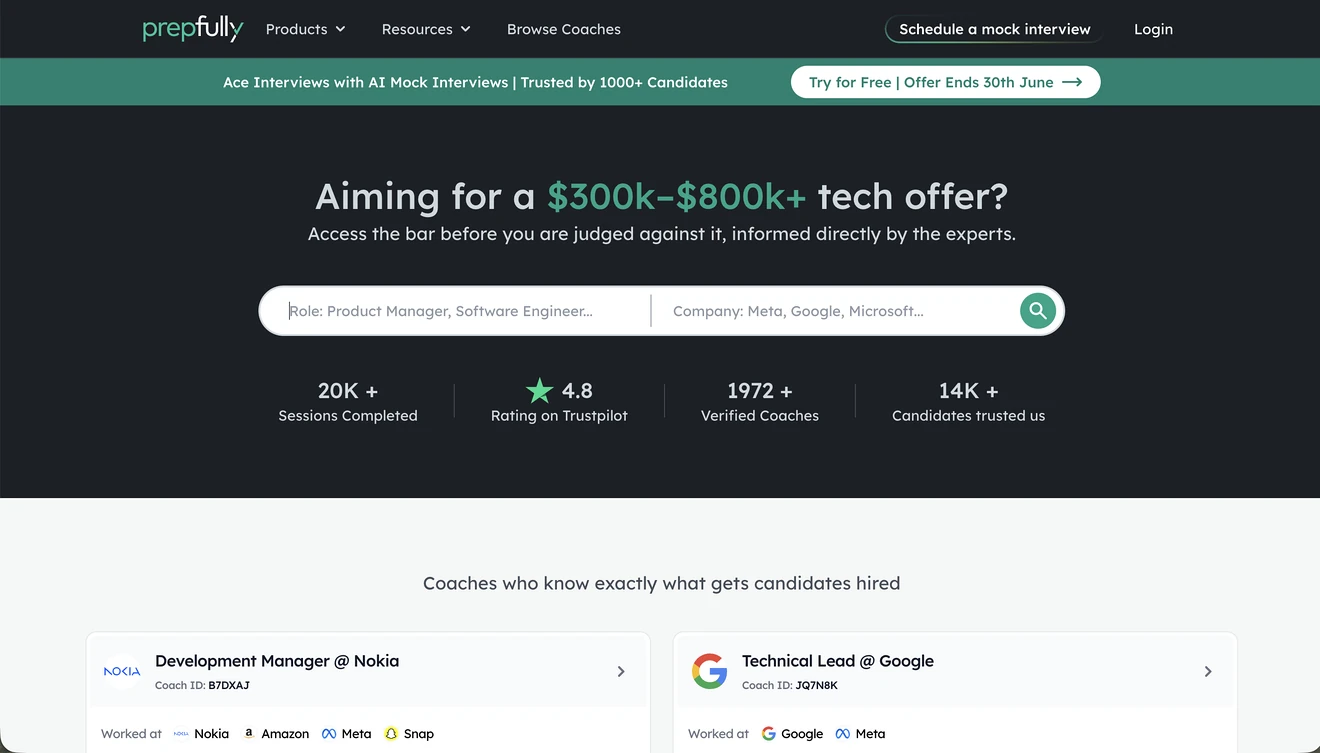Click the 'Access the bar' subheading text
The width and height of the screenshot is (1320, 753).
point(661,234)
